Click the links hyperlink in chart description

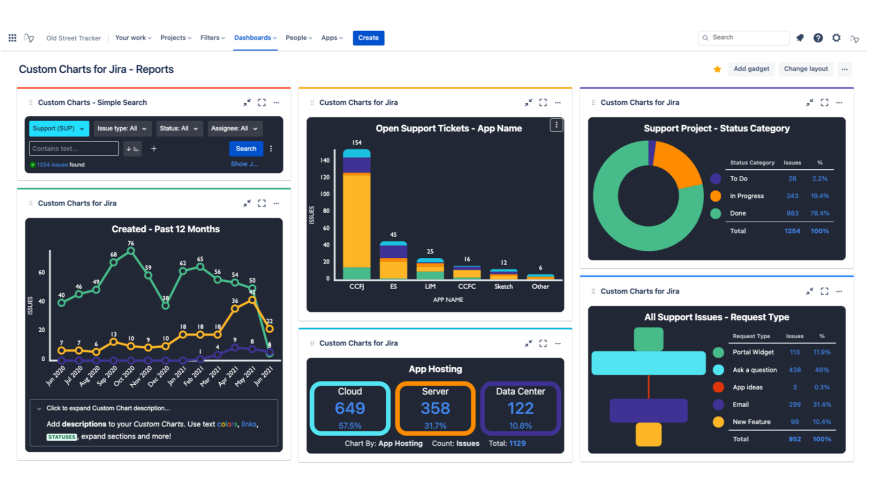click(249, 424)
